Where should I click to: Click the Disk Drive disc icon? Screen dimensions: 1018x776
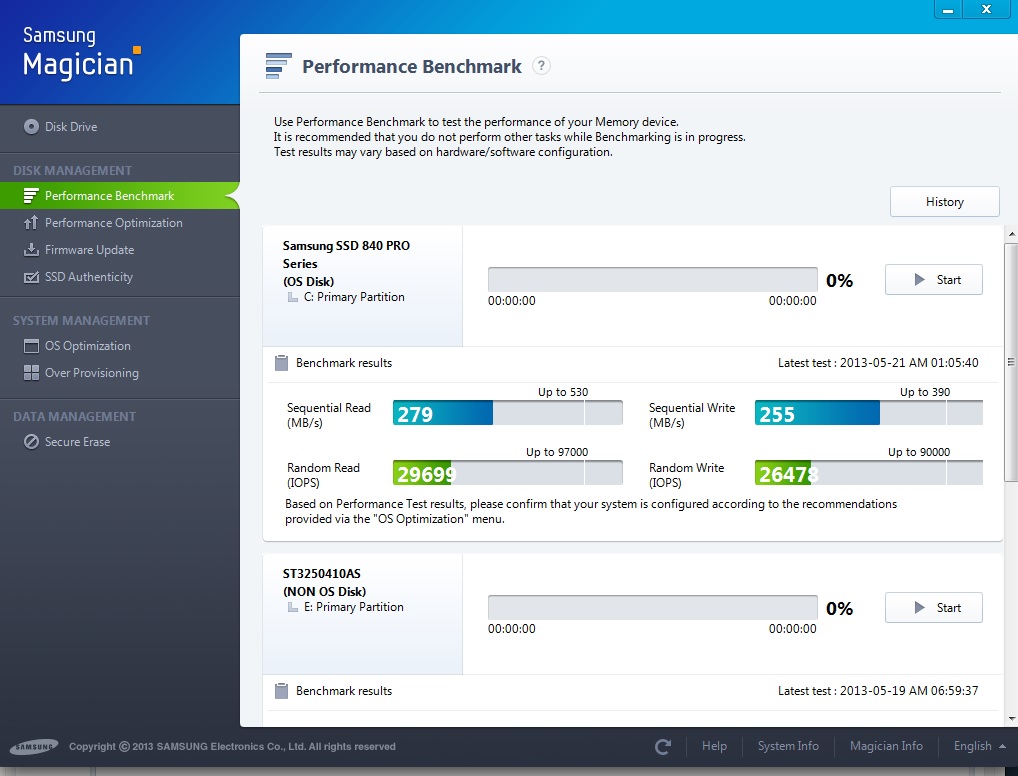[31, 127]
